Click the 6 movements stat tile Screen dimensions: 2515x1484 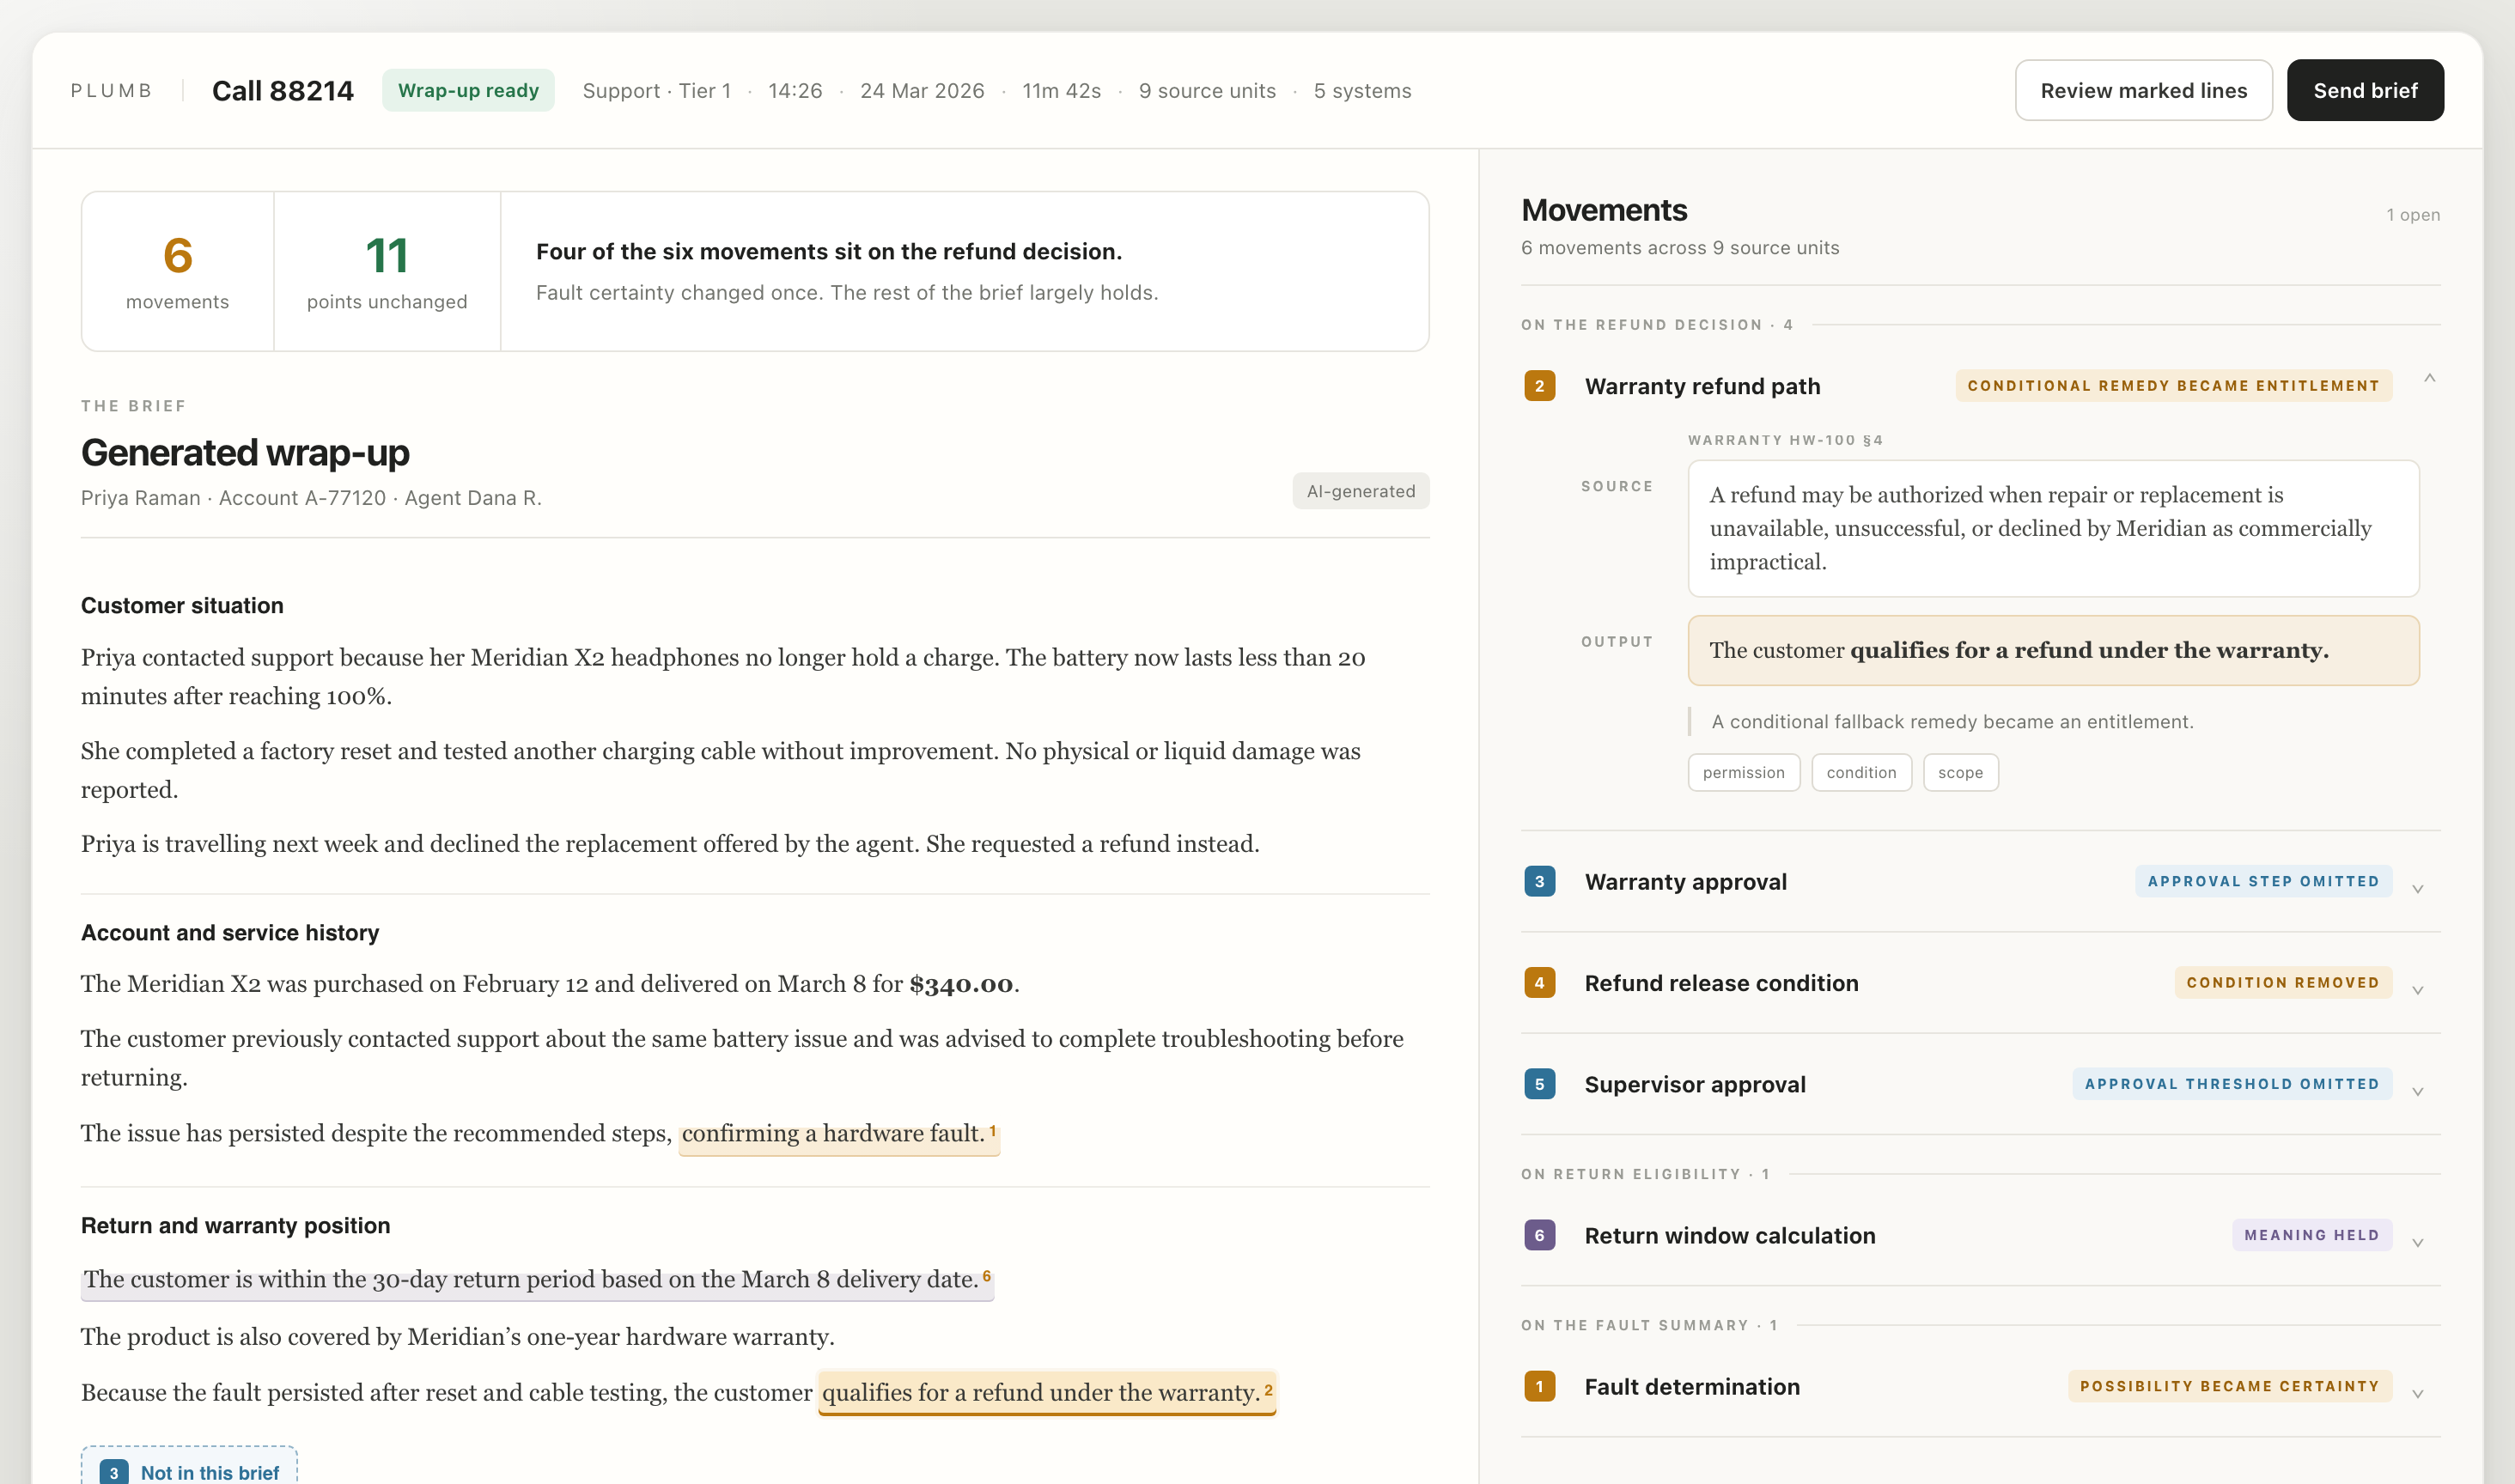178,271
